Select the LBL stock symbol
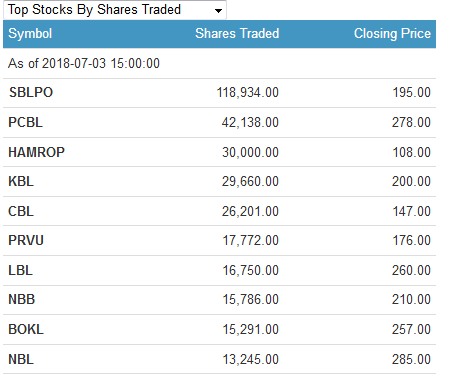The height and width of the screenshot is (380, 450). tap(20, 270)
